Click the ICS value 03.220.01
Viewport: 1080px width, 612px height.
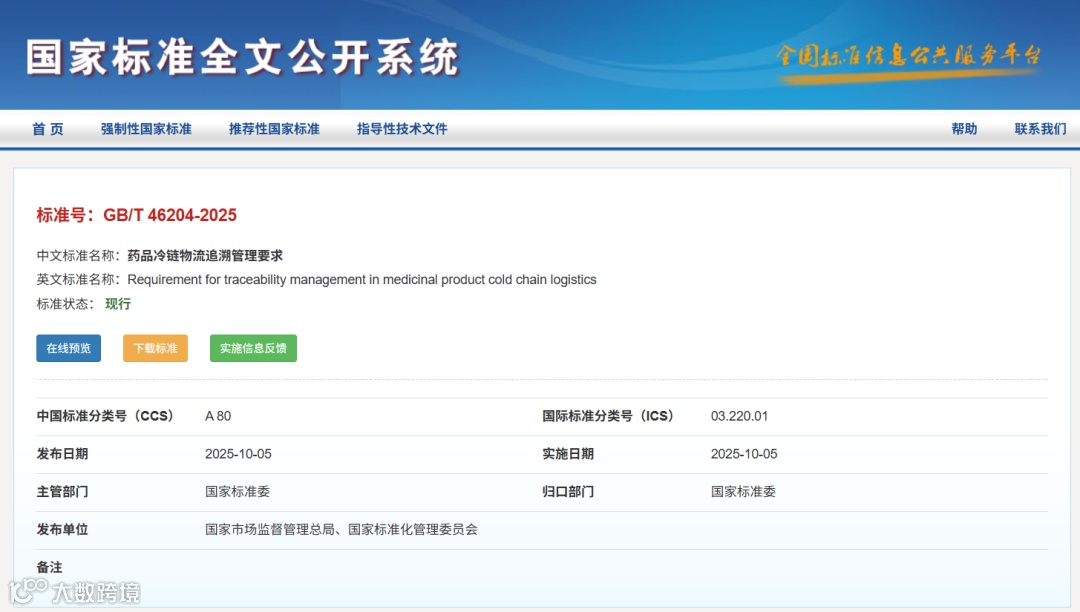(x=739, y=416)
